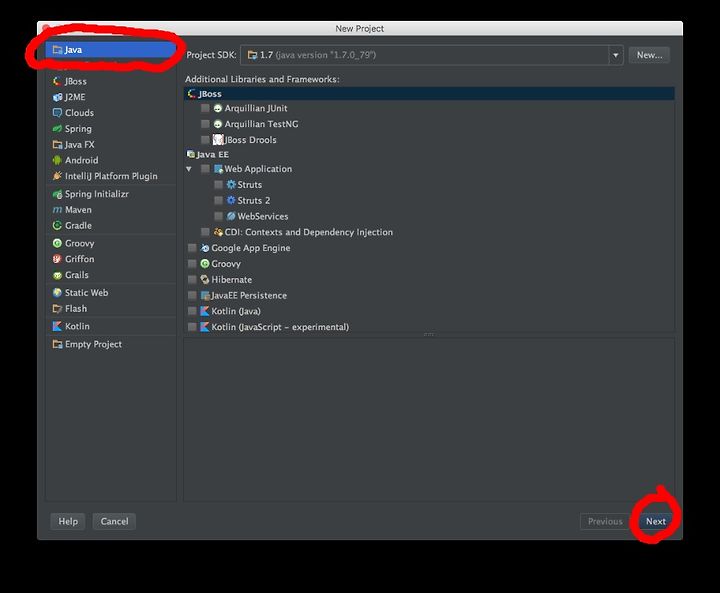Image resolution: width=720 pixels, height=593 pixels.
Task: Enable the Hibernate checkbox
Action: (x=192, y=279)
